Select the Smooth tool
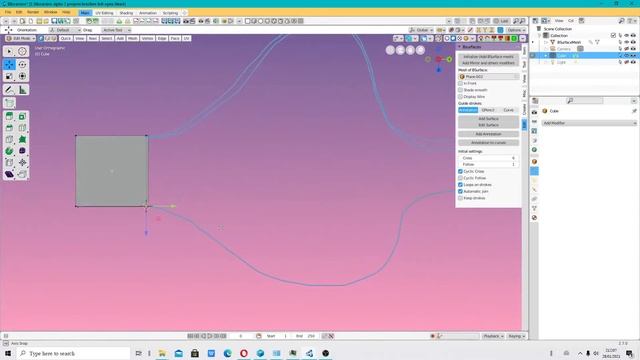The image size is (640, 360). click(22, 151)
